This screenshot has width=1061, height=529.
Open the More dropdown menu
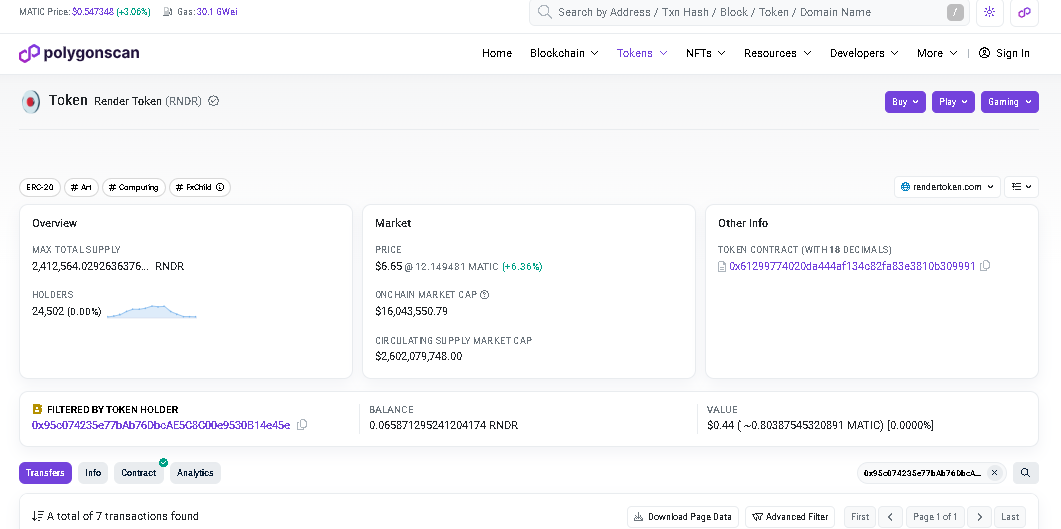(x=937, y=53)
